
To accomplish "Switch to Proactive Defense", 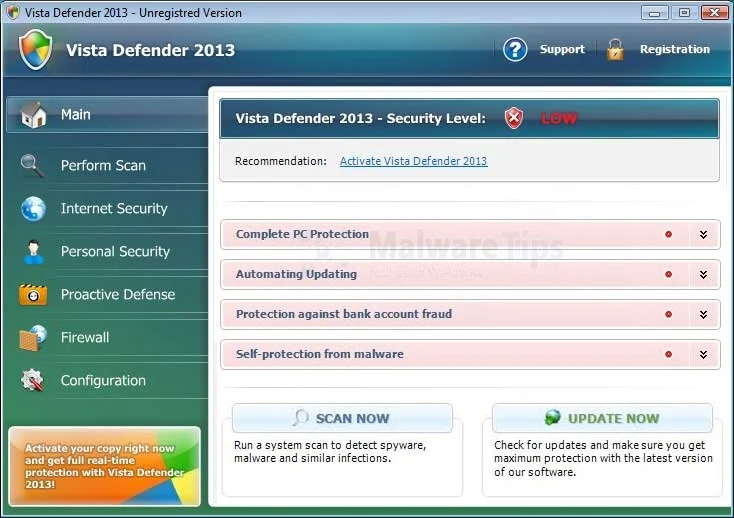I will (x=107, y=295).
